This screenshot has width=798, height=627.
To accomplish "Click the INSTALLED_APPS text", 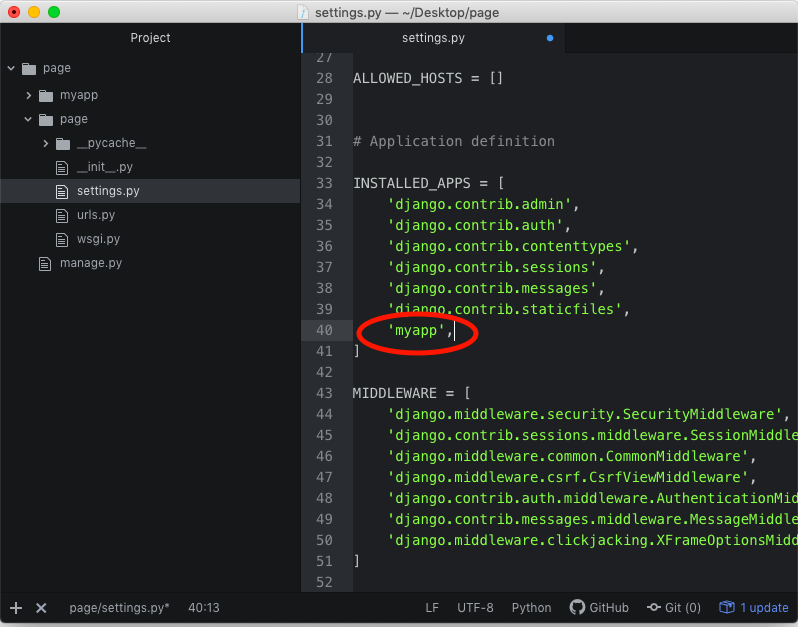I will pos(412,183).
